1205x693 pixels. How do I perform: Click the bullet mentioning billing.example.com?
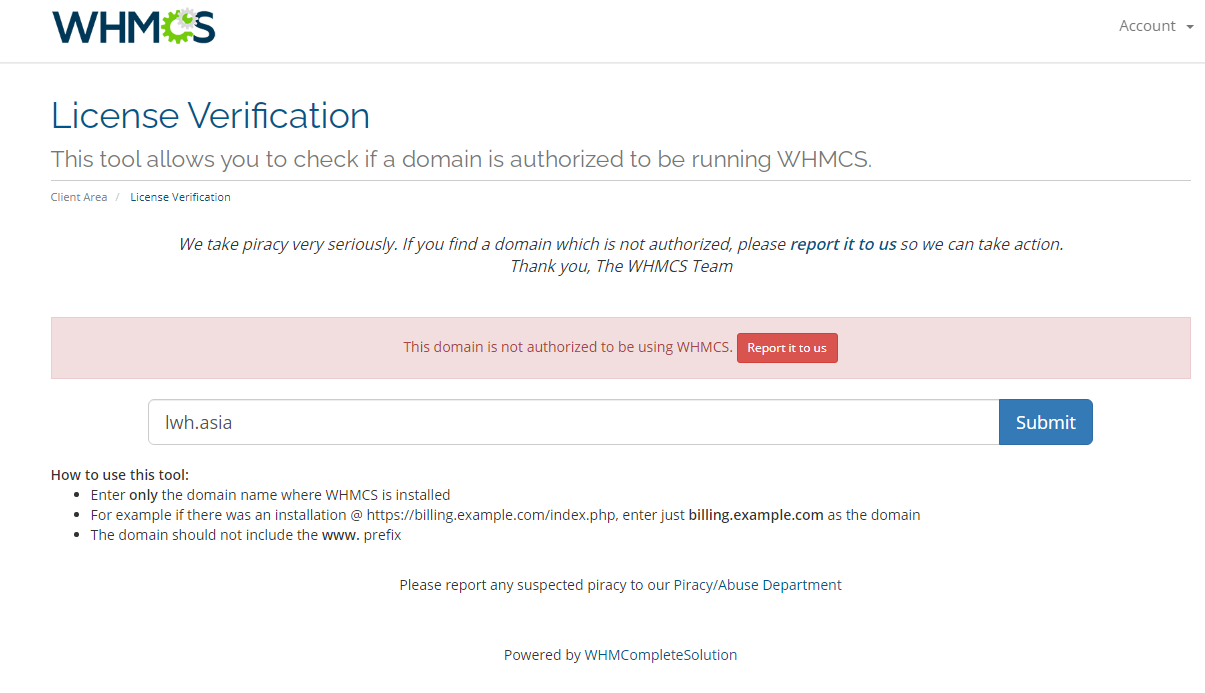(x=505, y=515)
